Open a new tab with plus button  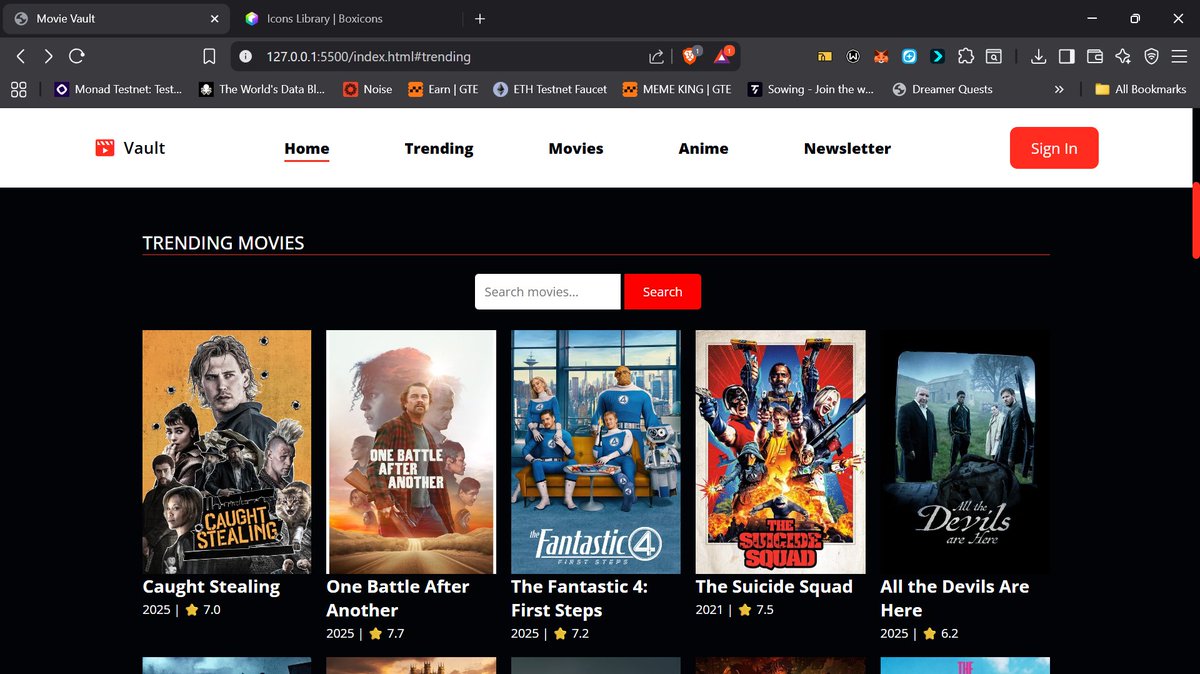tap(480, 19)
